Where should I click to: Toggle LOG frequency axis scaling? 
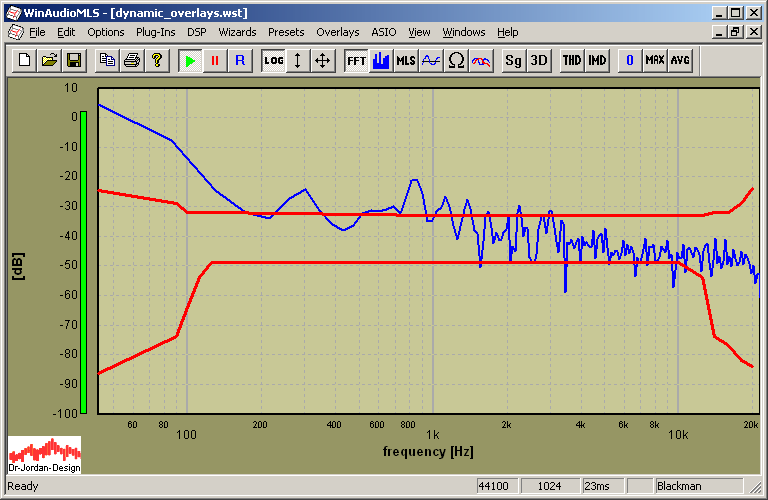point(273,60)
